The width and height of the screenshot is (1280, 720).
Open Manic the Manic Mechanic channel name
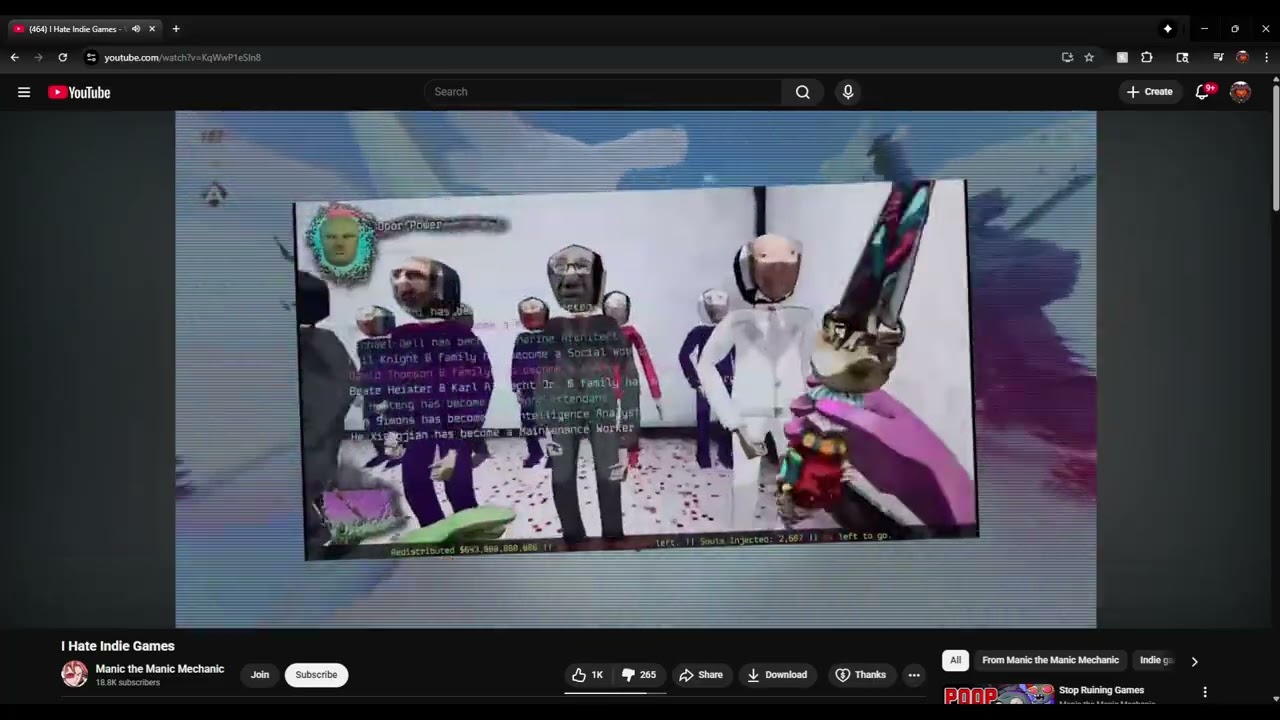(x=160, y=669)
